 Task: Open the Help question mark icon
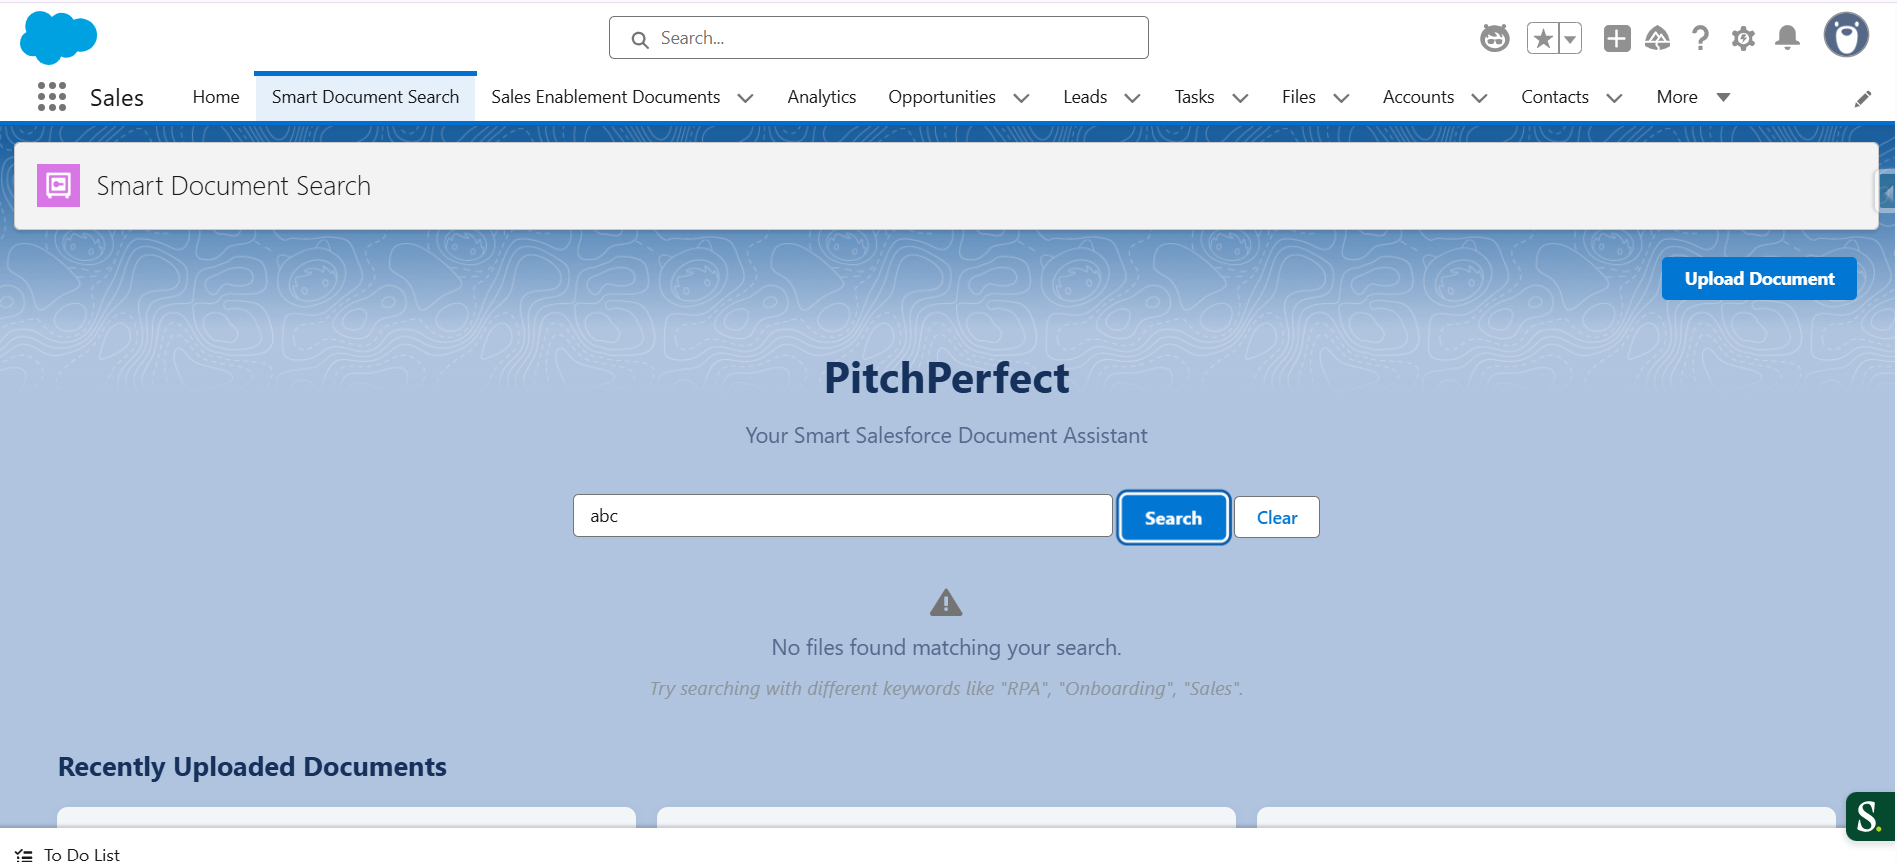point(1700,38)
